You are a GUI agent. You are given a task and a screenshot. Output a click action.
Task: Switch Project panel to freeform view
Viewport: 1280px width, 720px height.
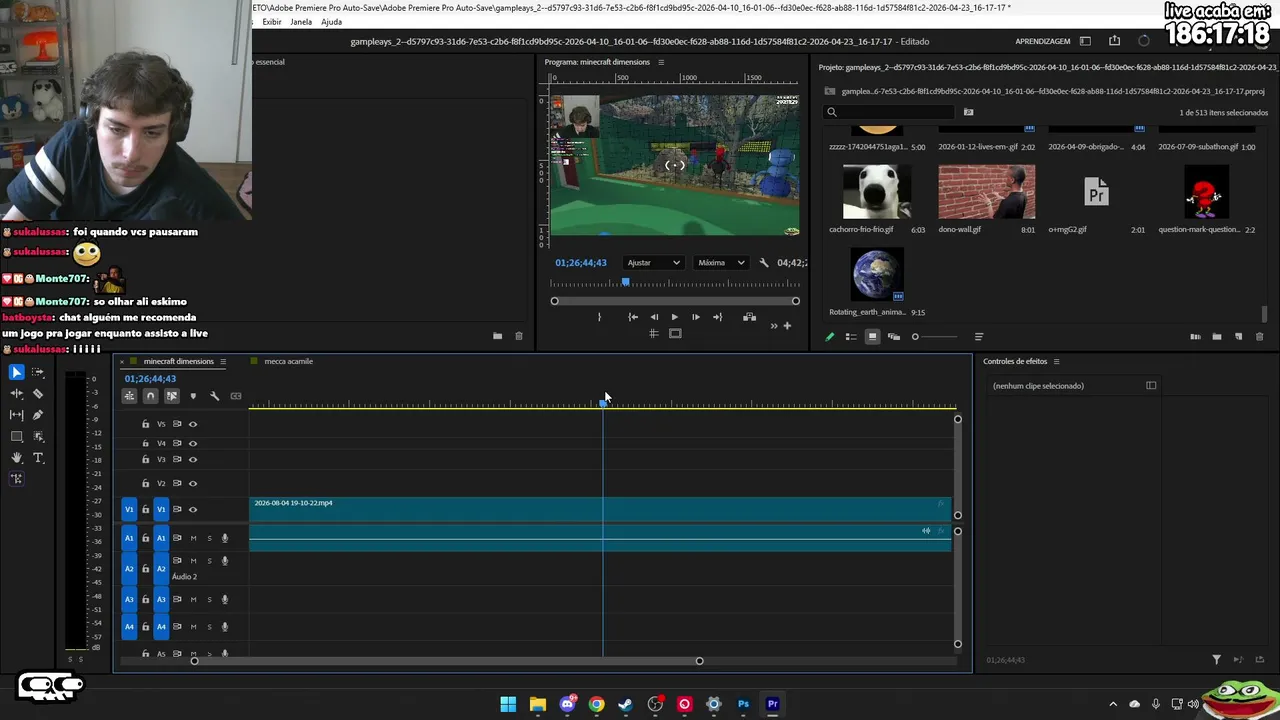[x=894, y=337]
